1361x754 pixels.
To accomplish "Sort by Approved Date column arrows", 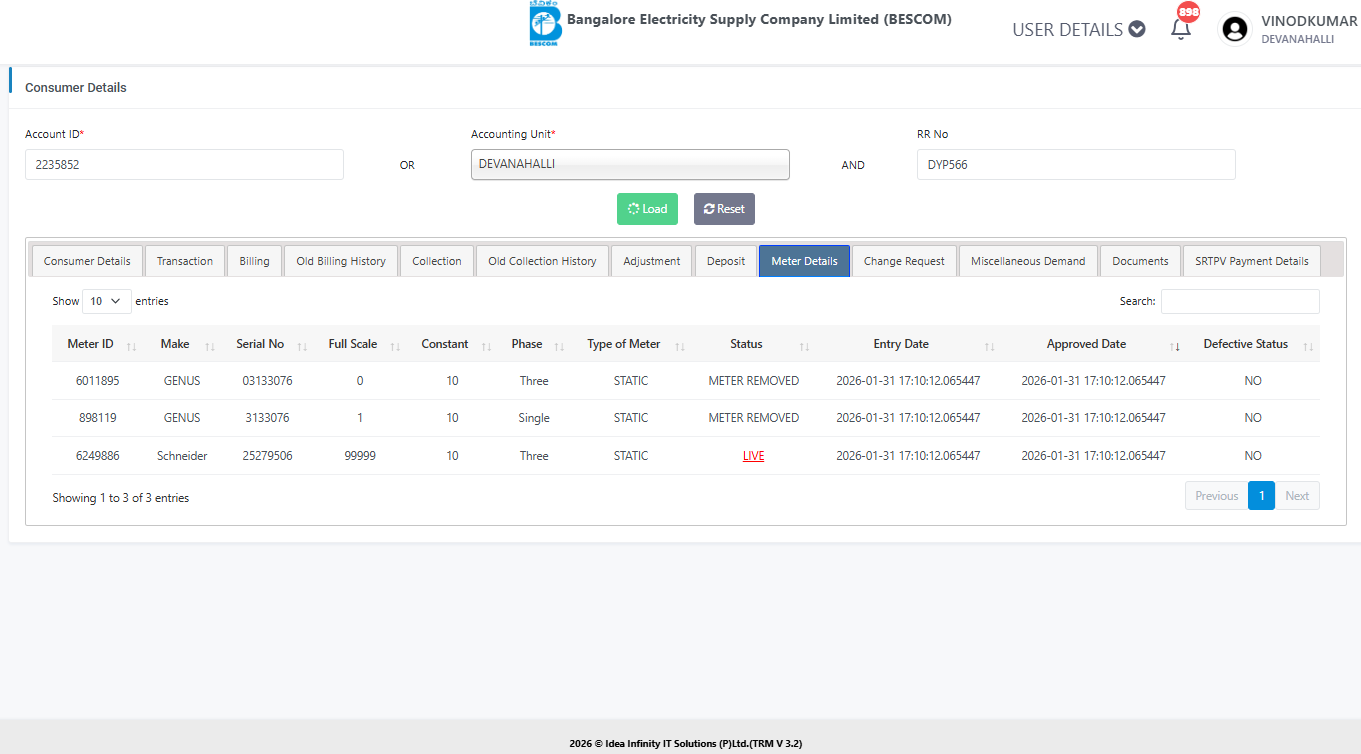I will pos(1175,345).
